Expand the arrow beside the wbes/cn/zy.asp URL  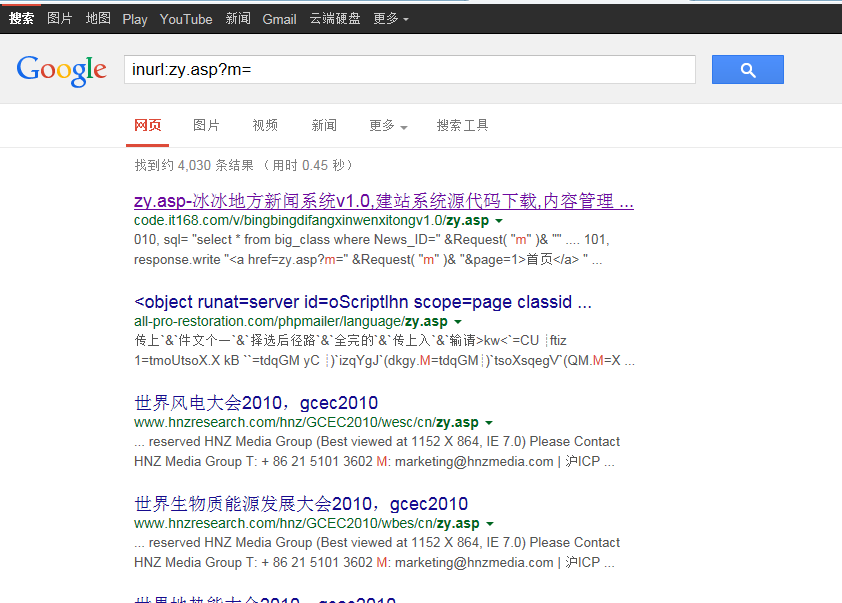490,524
